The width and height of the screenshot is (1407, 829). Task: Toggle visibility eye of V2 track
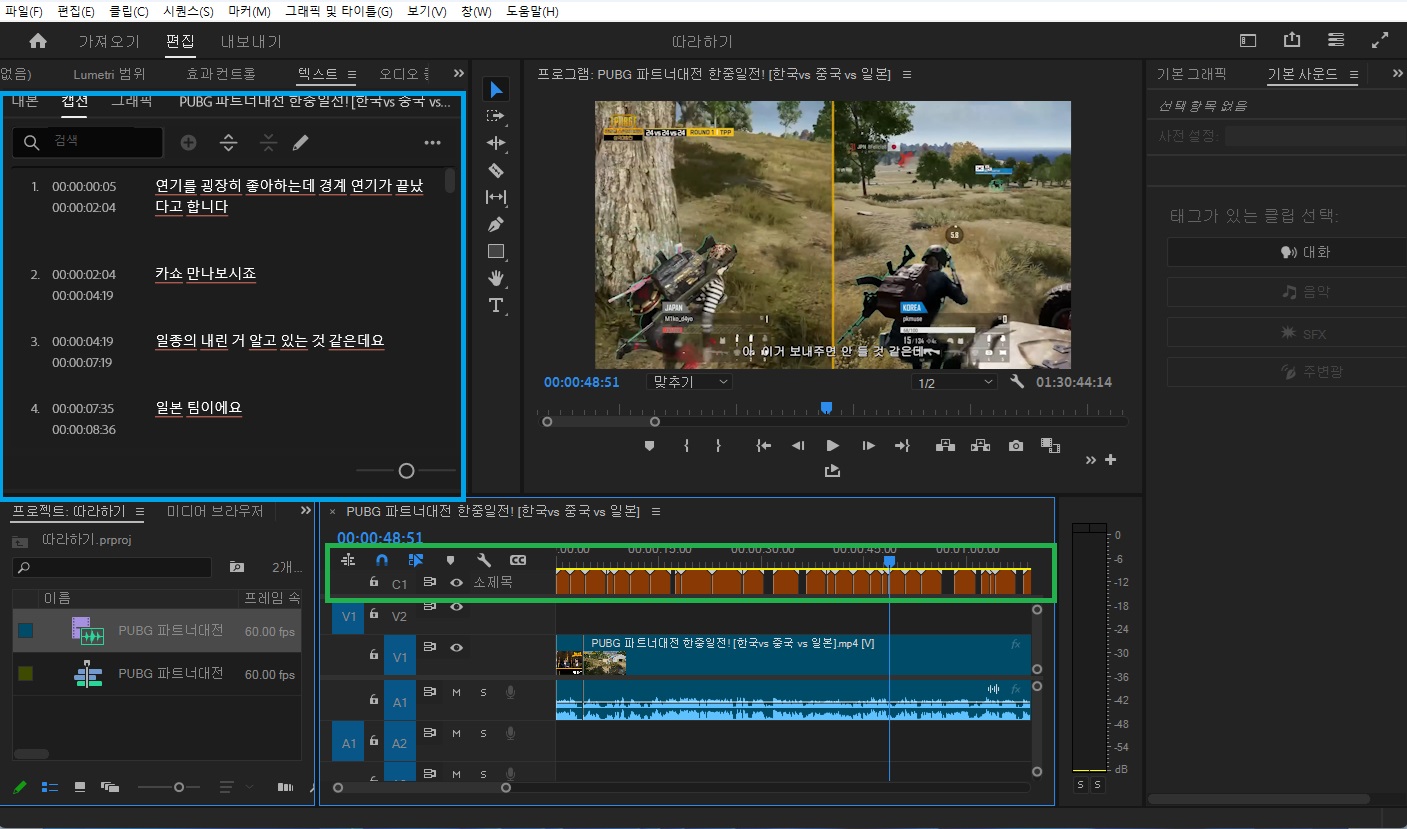(x=456, y=606)
